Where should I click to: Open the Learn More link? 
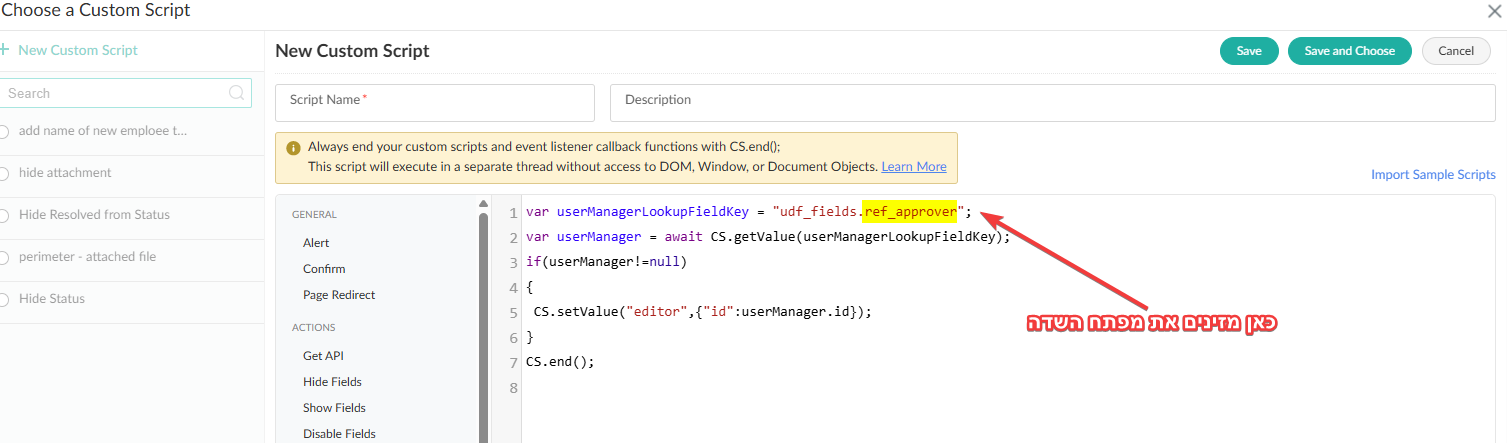click(x=913, y=167)
